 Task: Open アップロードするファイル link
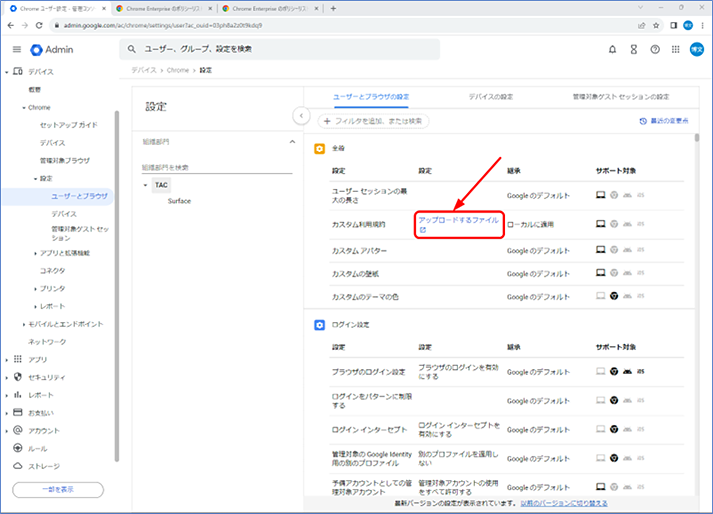(458, 224)
